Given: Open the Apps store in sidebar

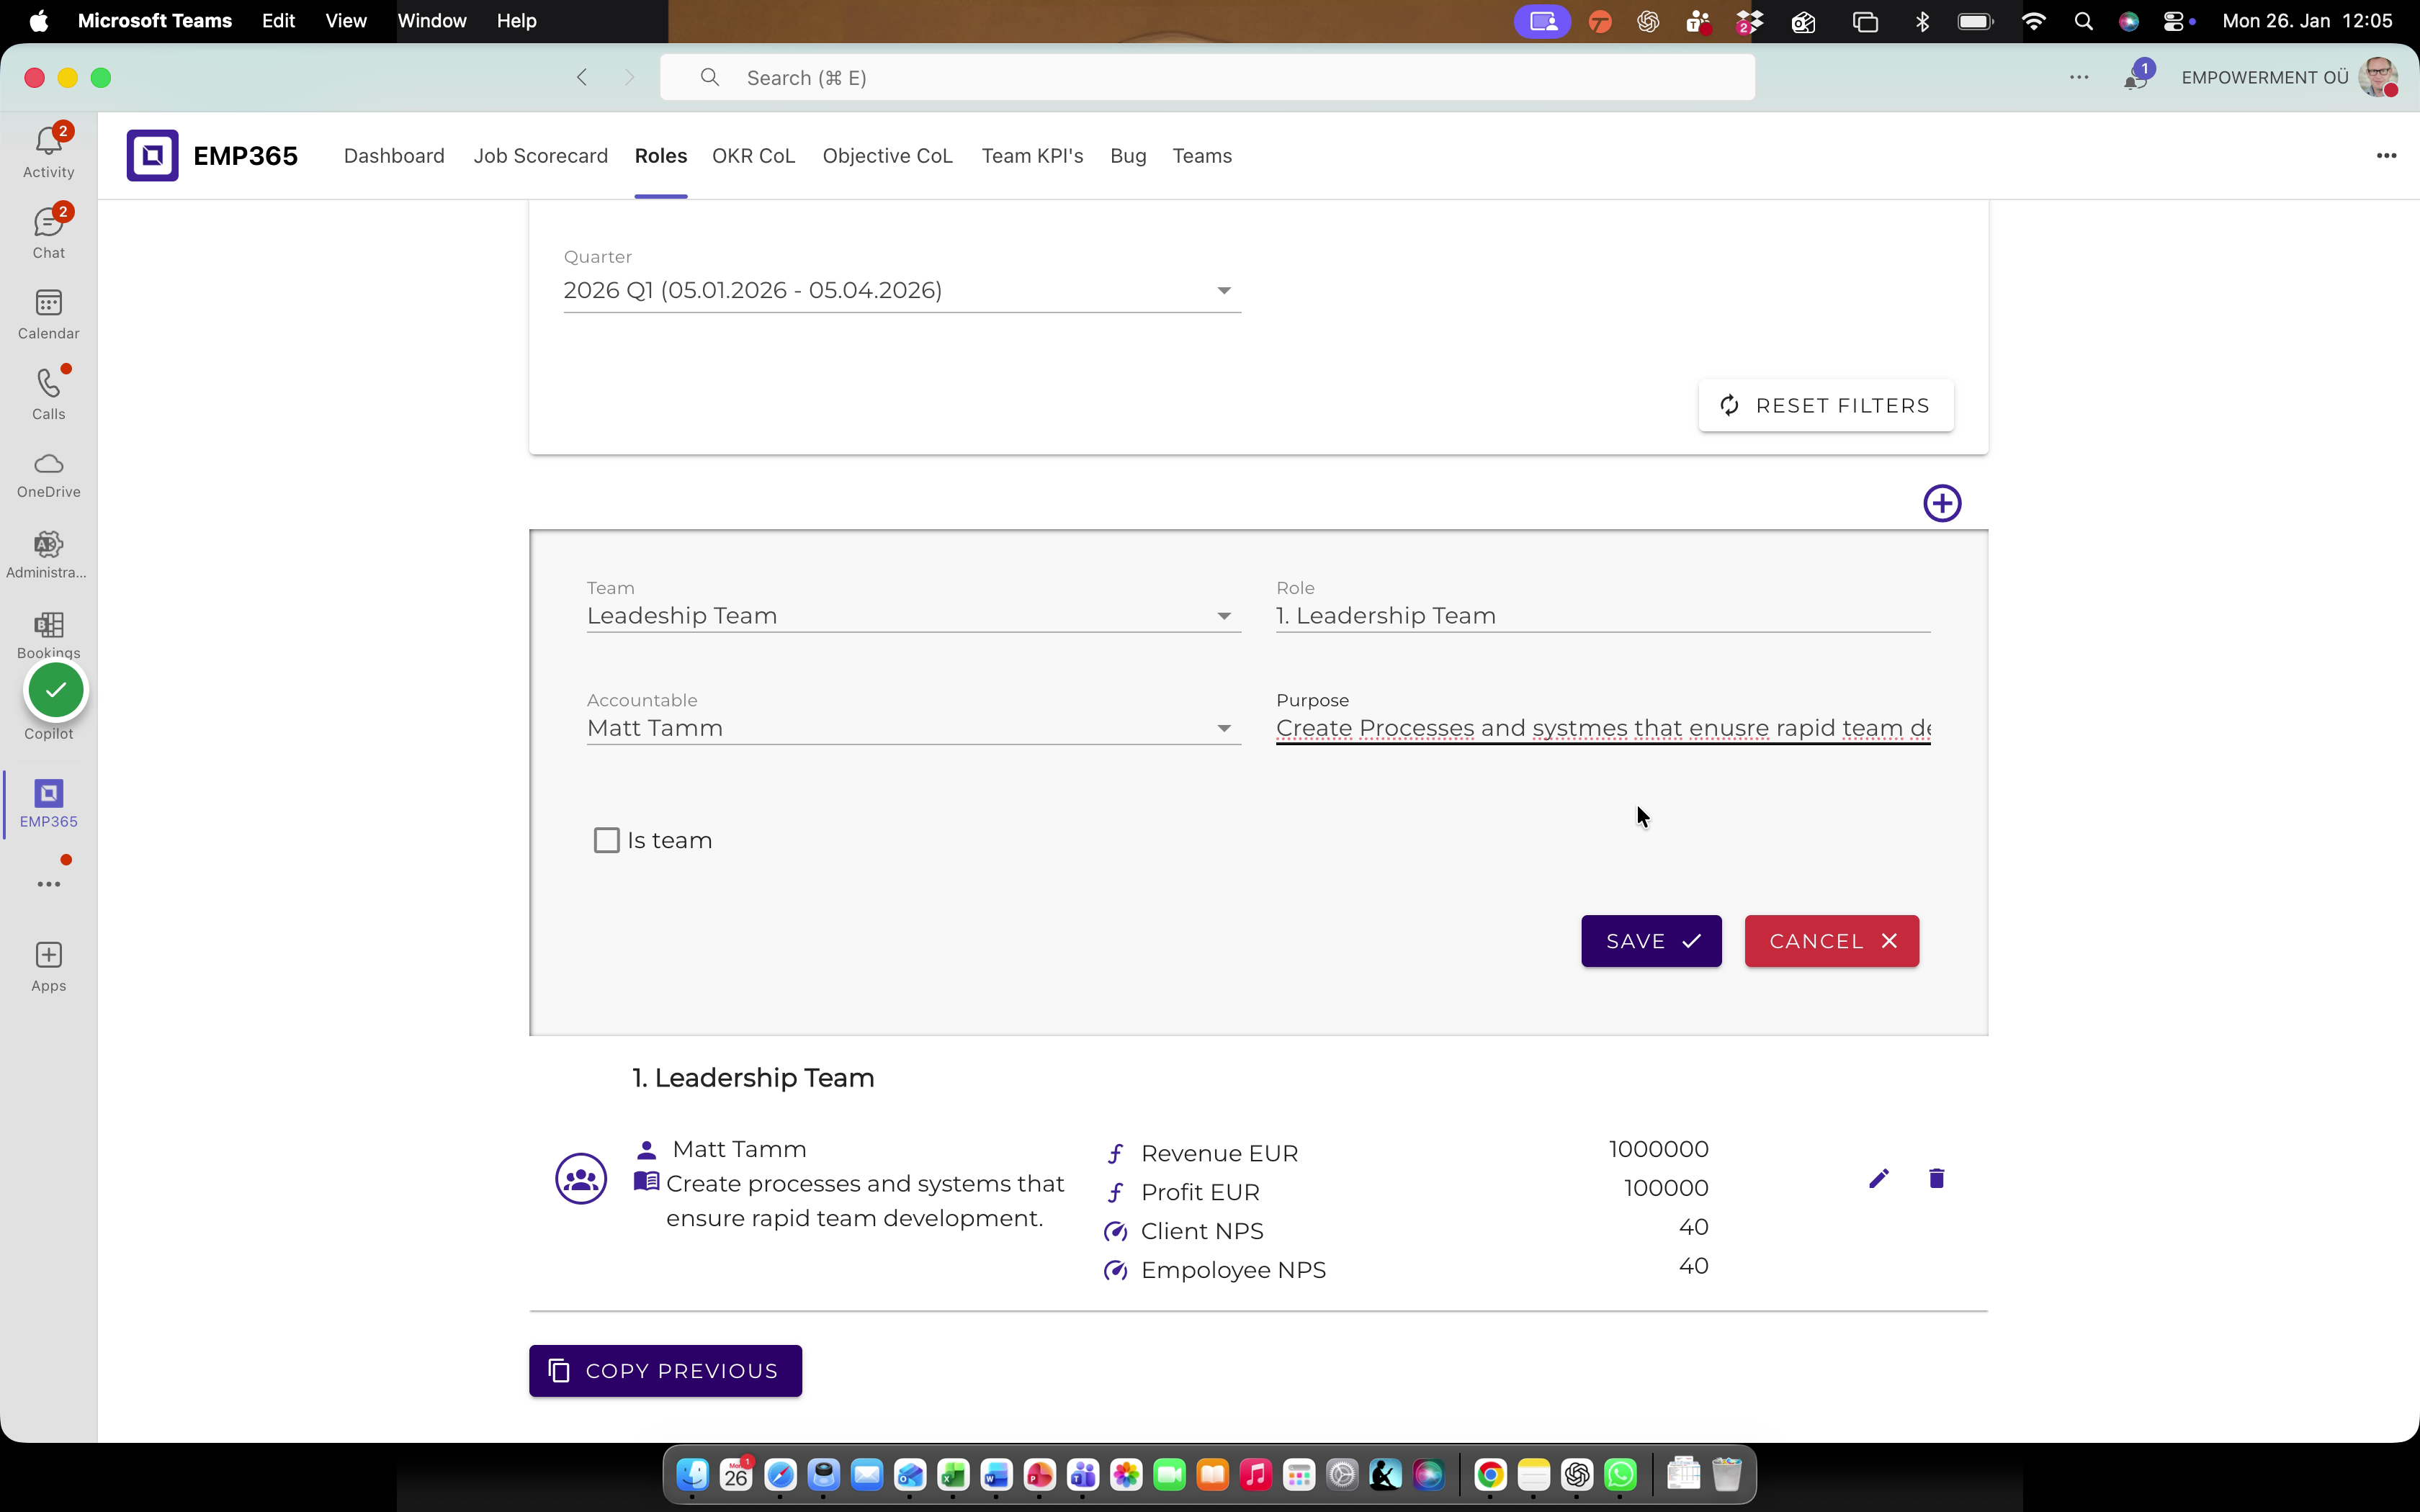Looking at the screenshot, I should 48,966.
